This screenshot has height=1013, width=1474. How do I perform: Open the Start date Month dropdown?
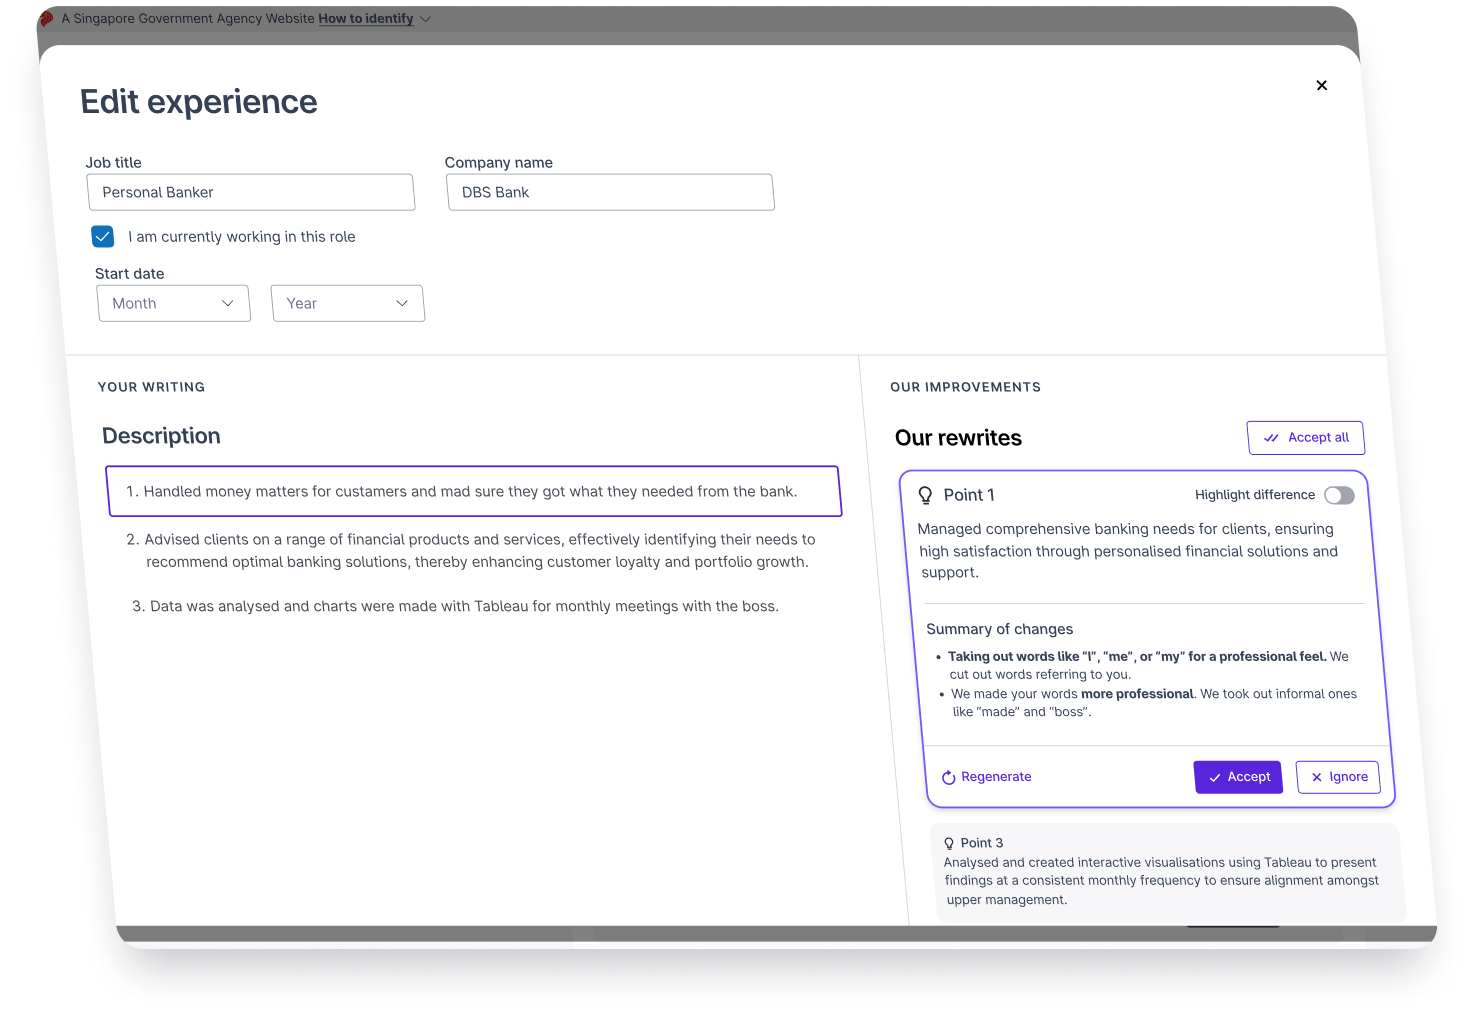coord(174,303)
